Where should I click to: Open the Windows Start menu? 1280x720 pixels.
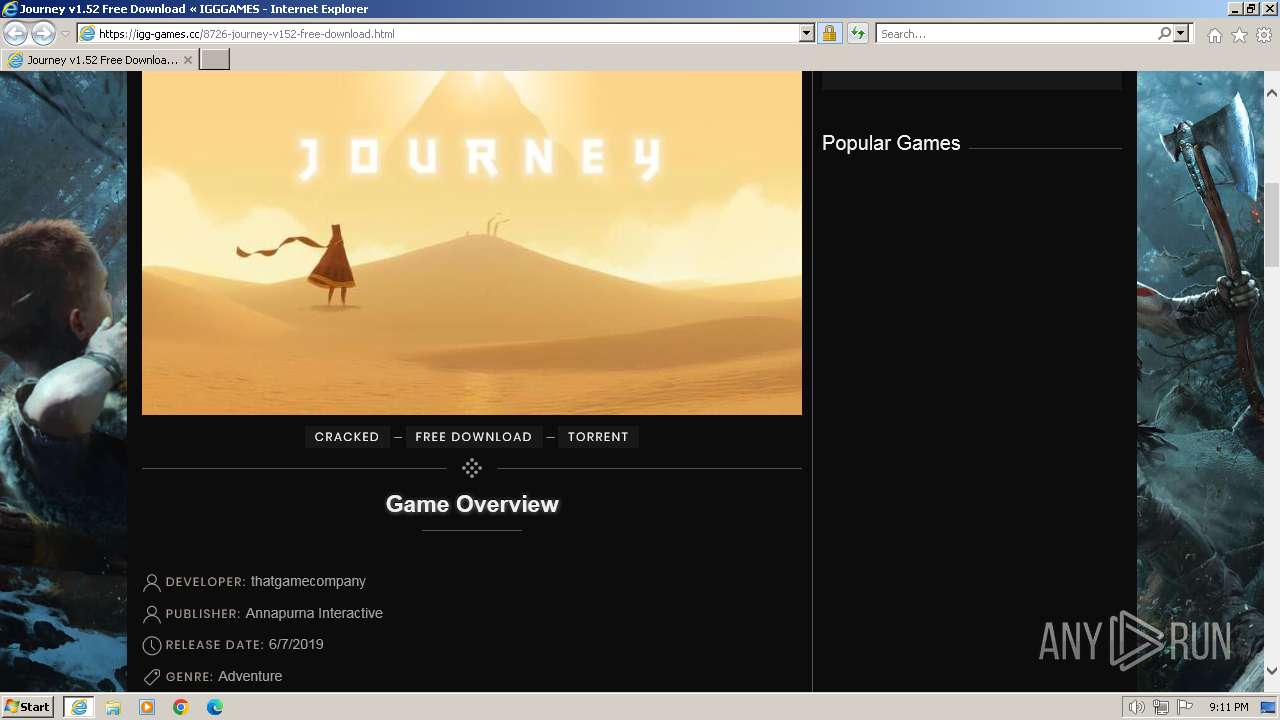pos(27,707)
